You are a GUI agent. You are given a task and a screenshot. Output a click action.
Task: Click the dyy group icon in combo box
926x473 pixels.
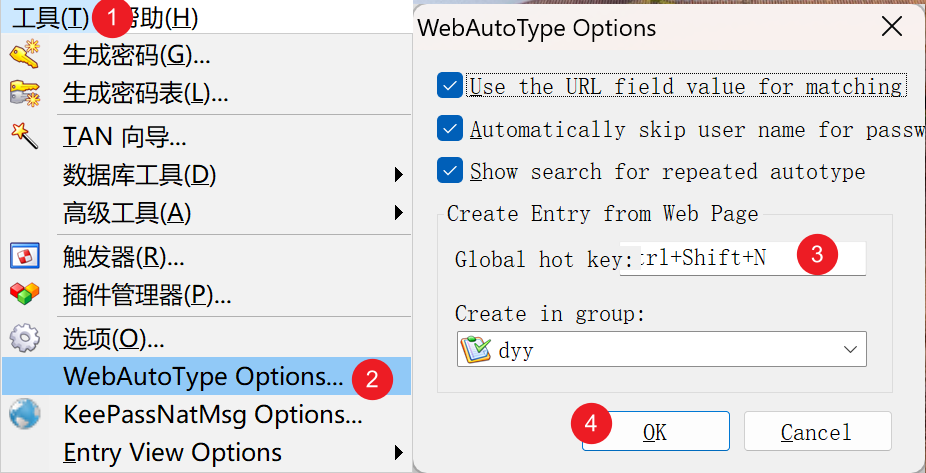(x=472, y=350)
